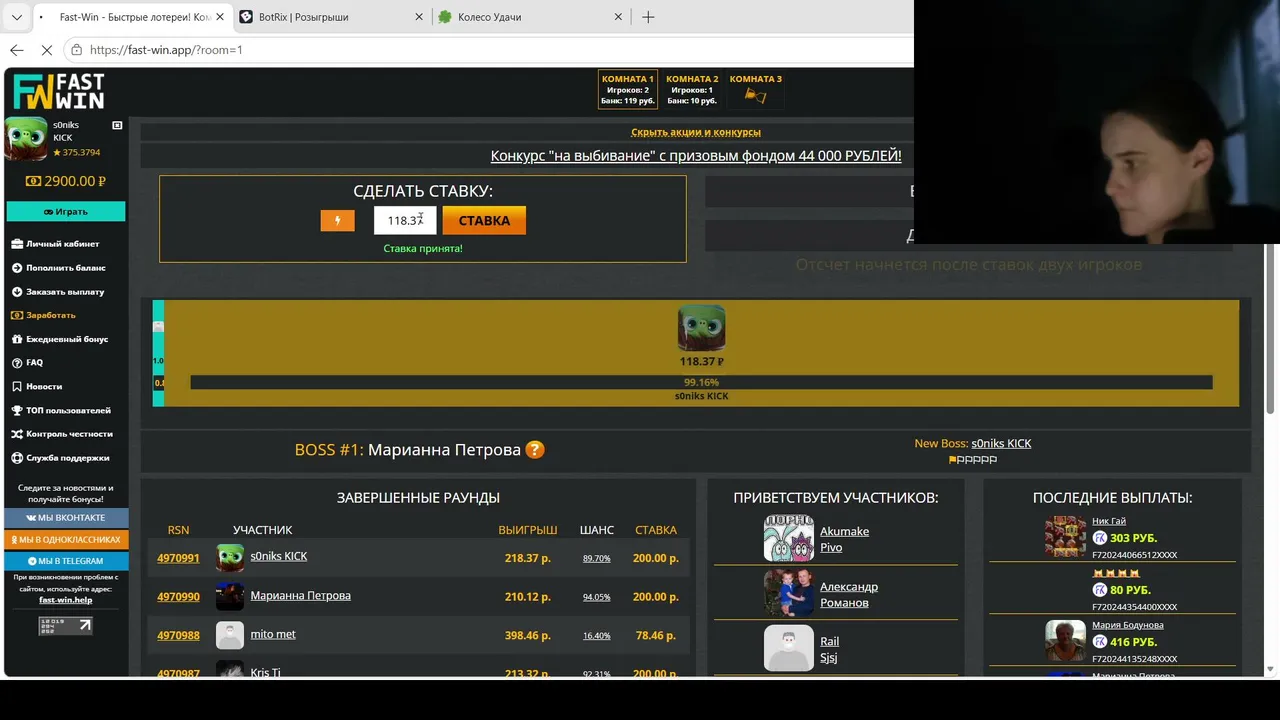
Task: Open round 4970991 link
Action: [178, 558]
